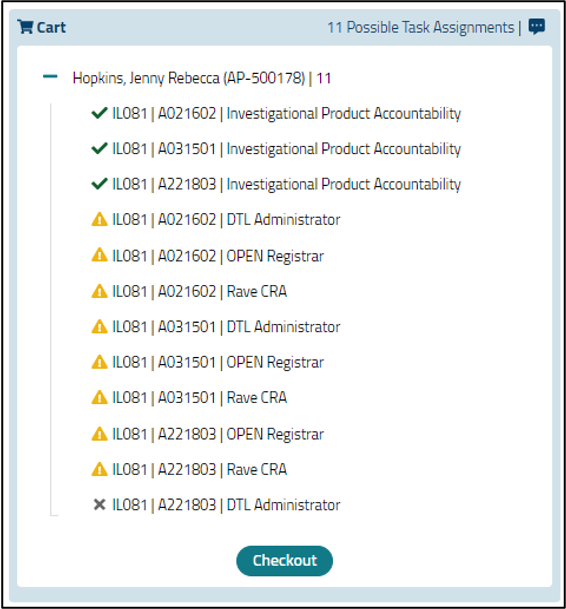This screenshot has width=566, height=609.
Task: Select 'IL081 | A021602 | OPEN Registrar' text
Action: [218, 256]
